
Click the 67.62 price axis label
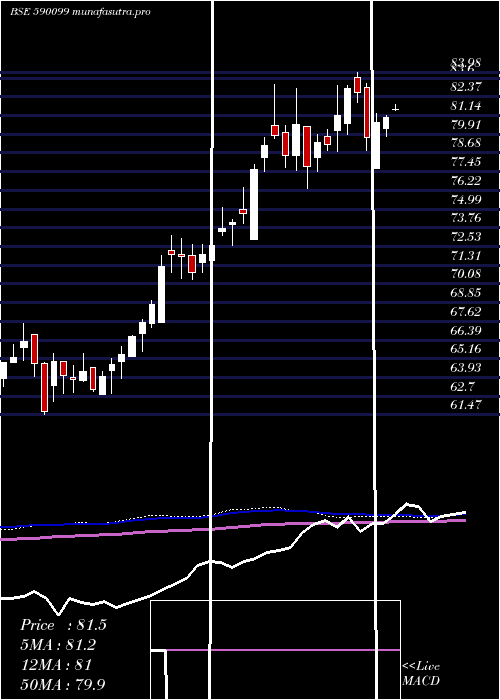tap(466, 312)
